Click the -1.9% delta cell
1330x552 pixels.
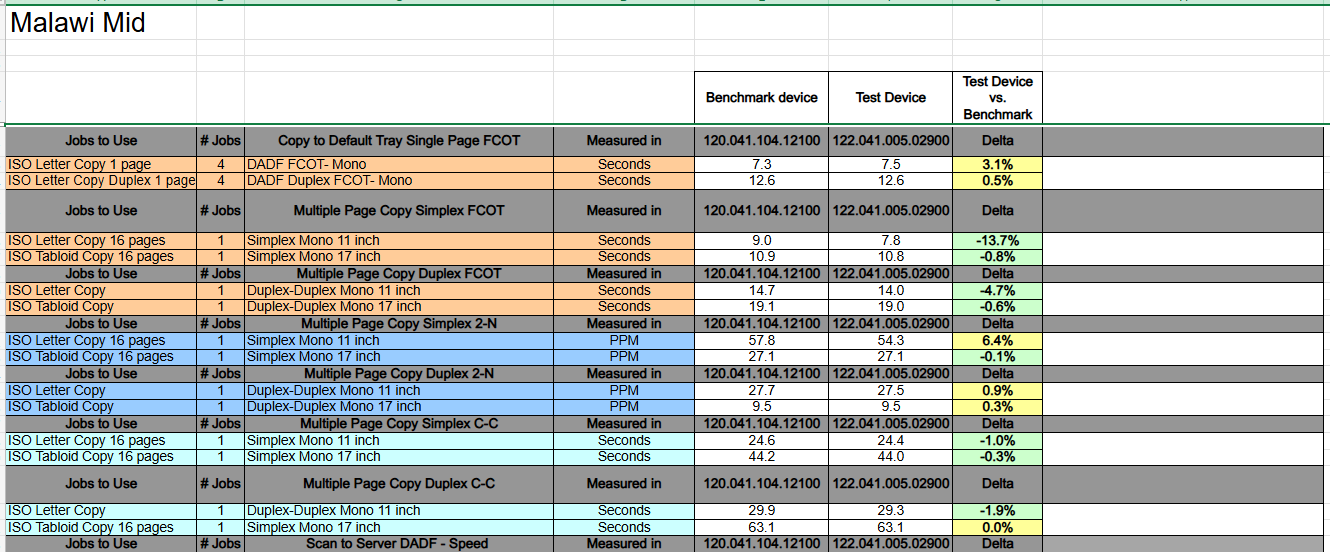[997, 511]
